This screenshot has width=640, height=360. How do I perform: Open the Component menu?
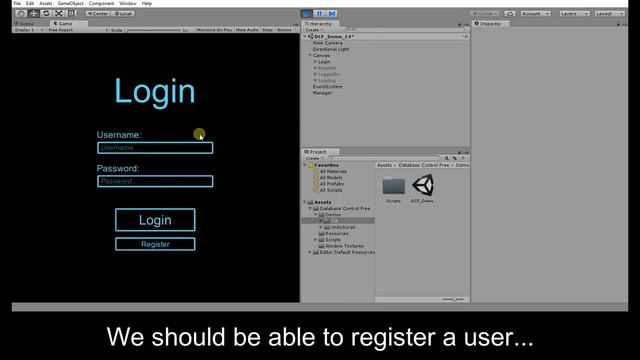point(101,3)
